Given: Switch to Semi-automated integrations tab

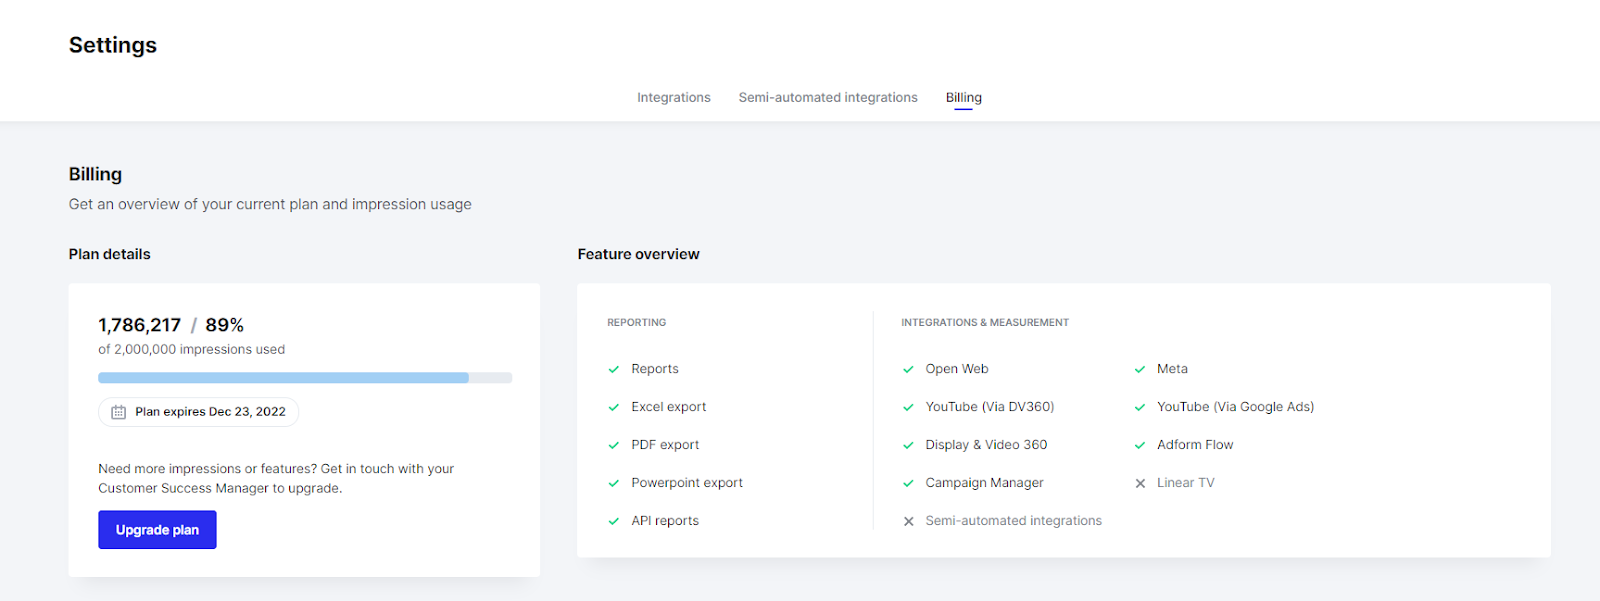Looking at the screenshot, I should pos(828,97).
